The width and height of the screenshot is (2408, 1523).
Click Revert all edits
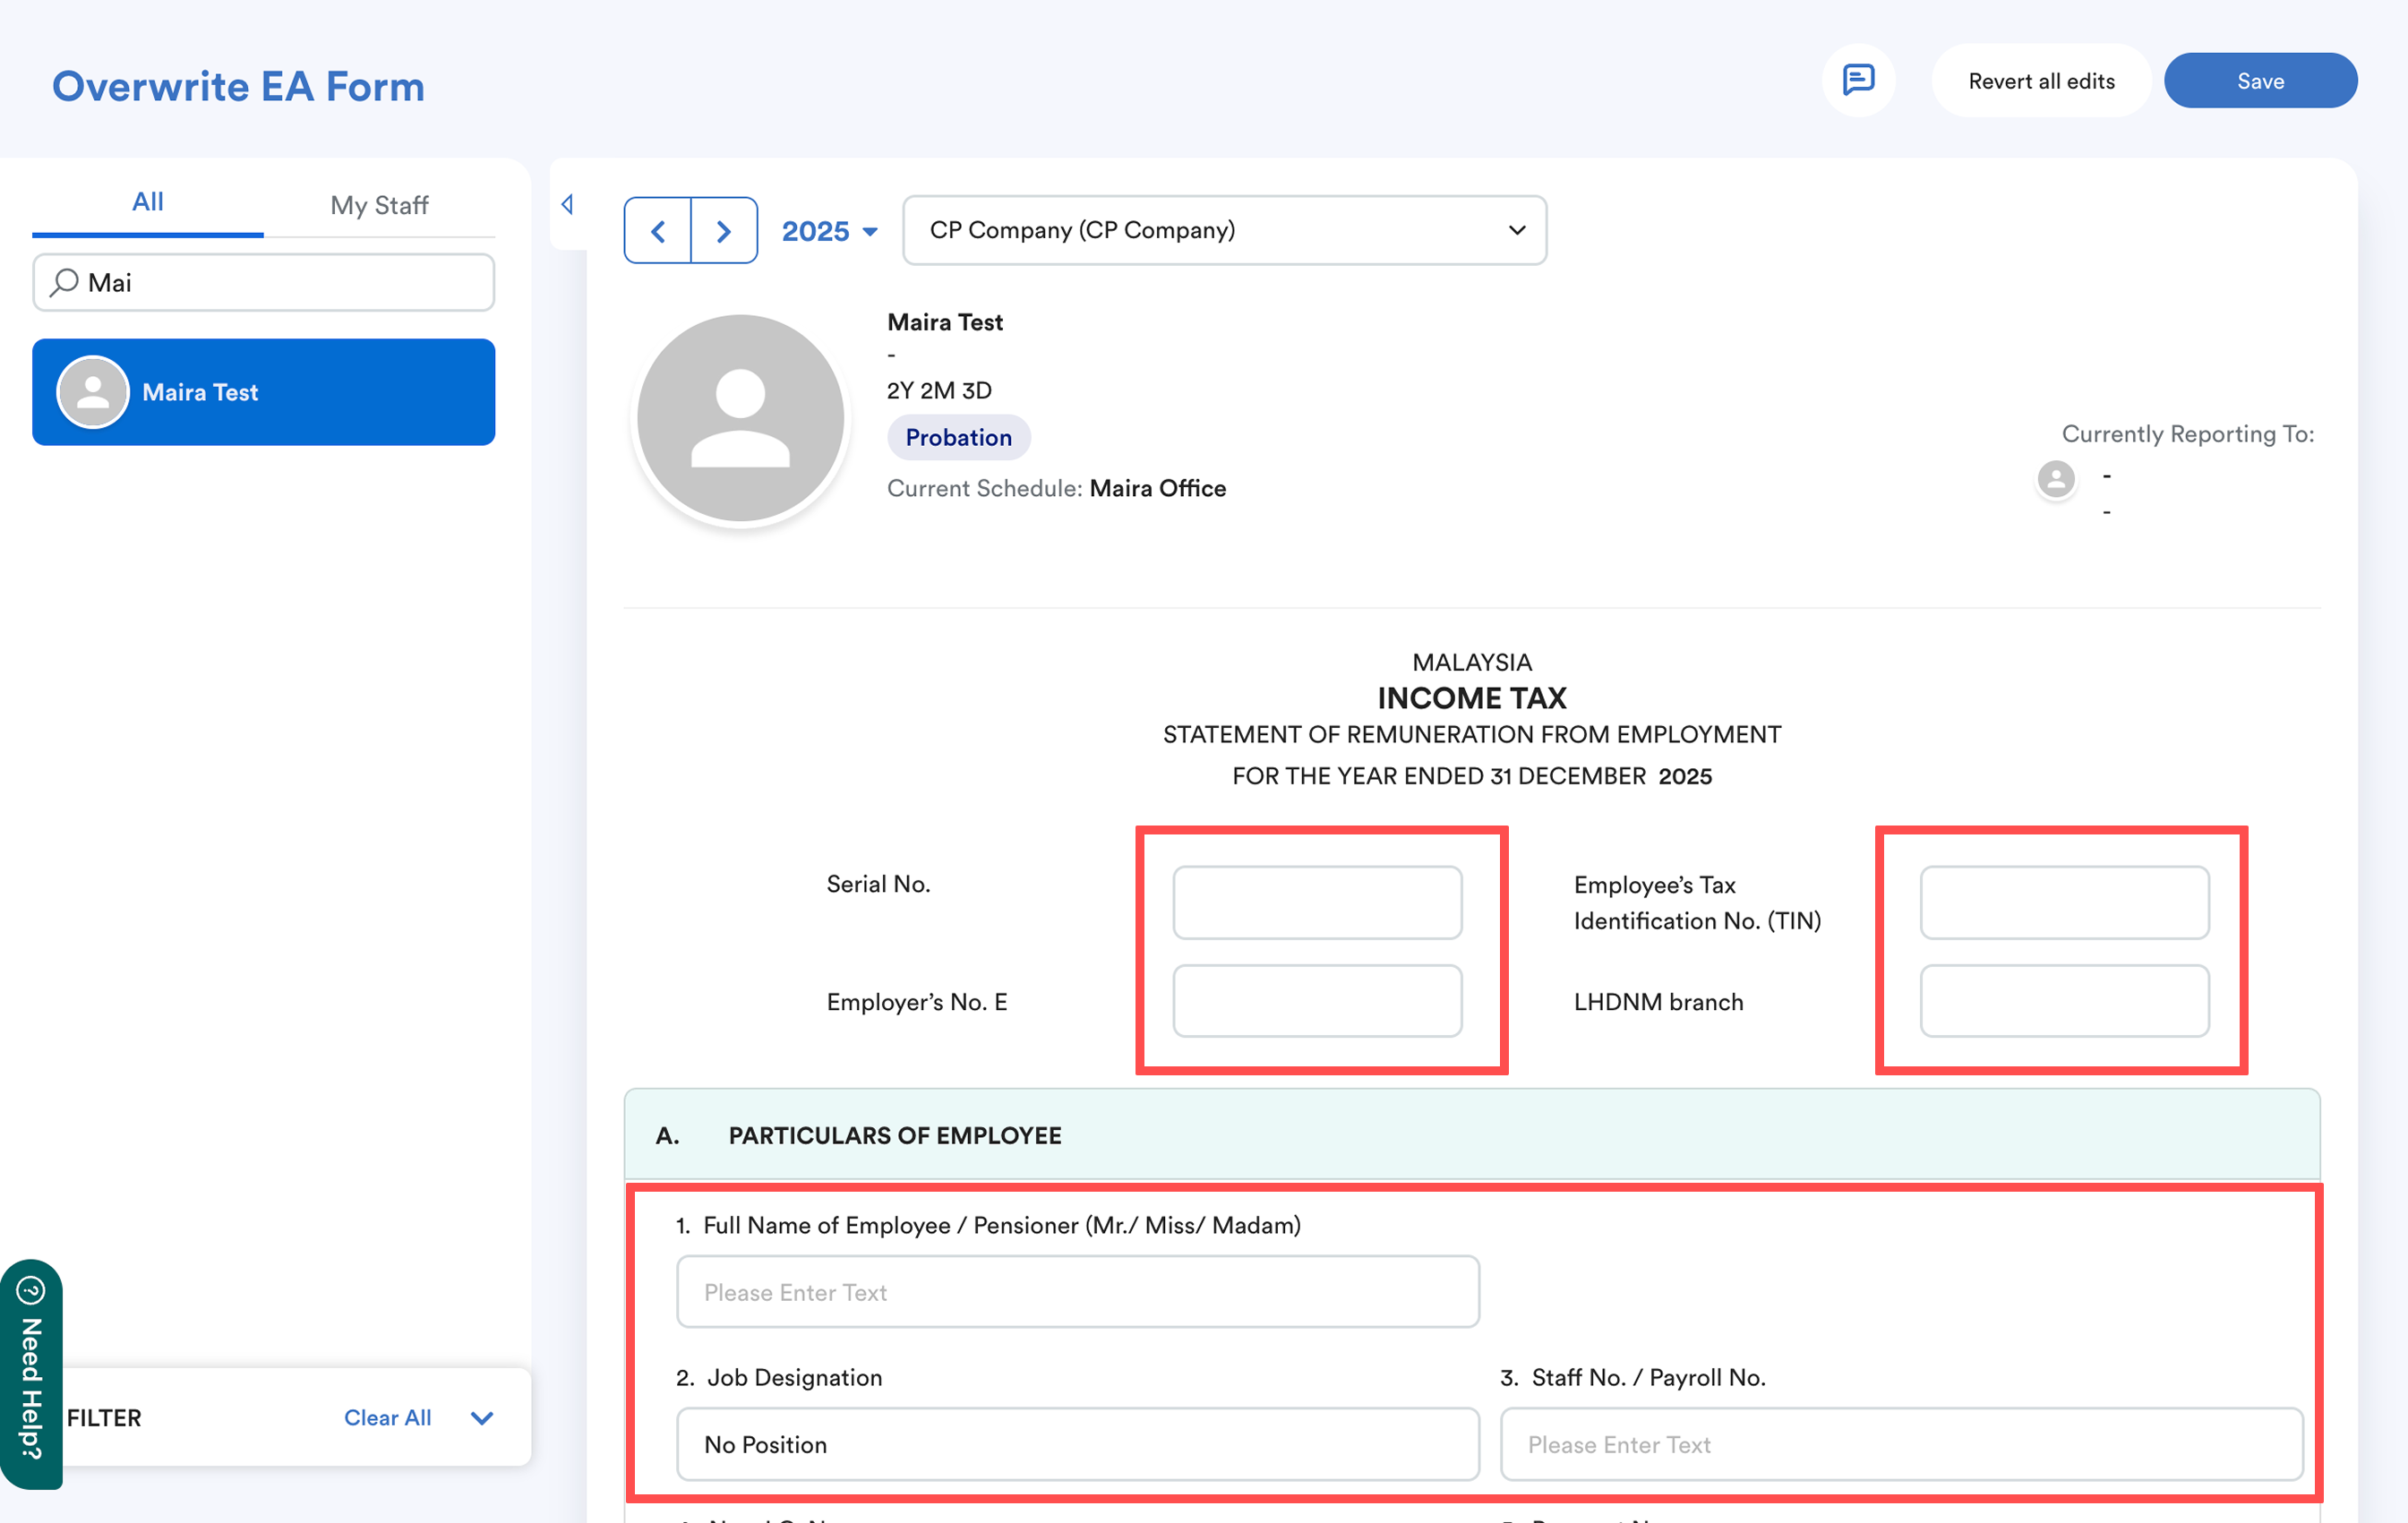(x=2040, y=81)
